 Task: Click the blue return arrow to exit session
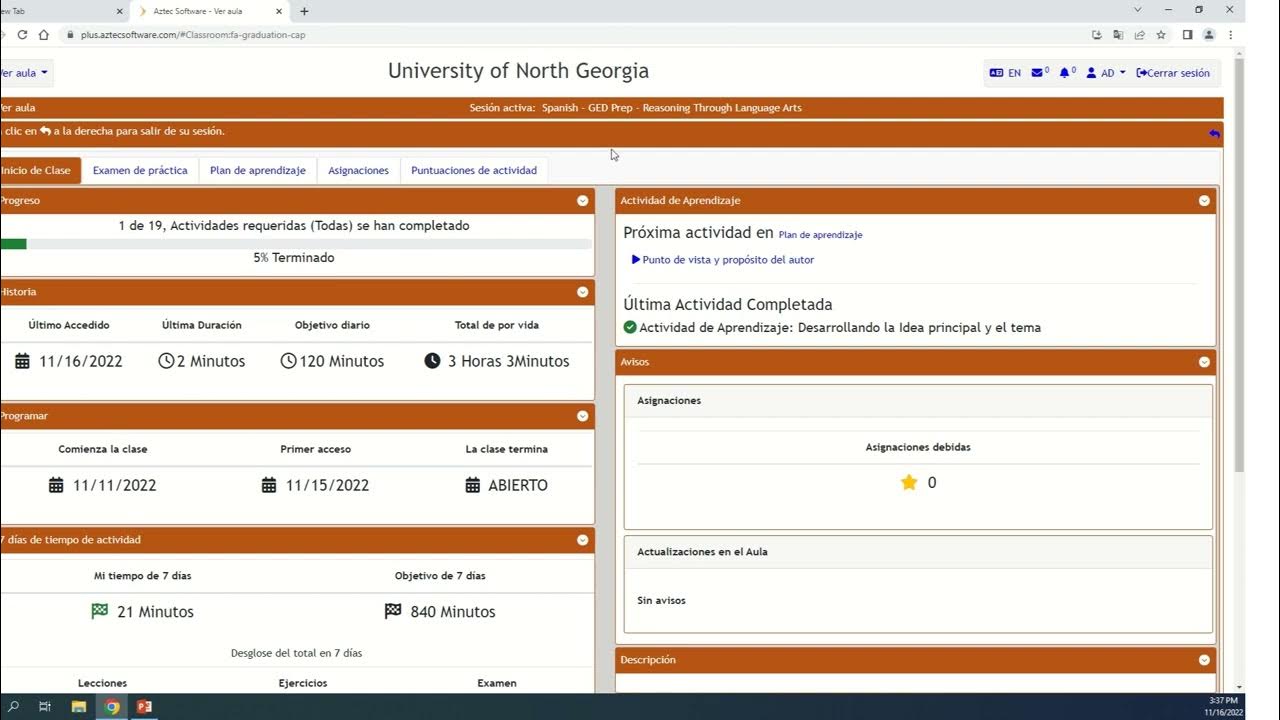(x=1214, y=133)
